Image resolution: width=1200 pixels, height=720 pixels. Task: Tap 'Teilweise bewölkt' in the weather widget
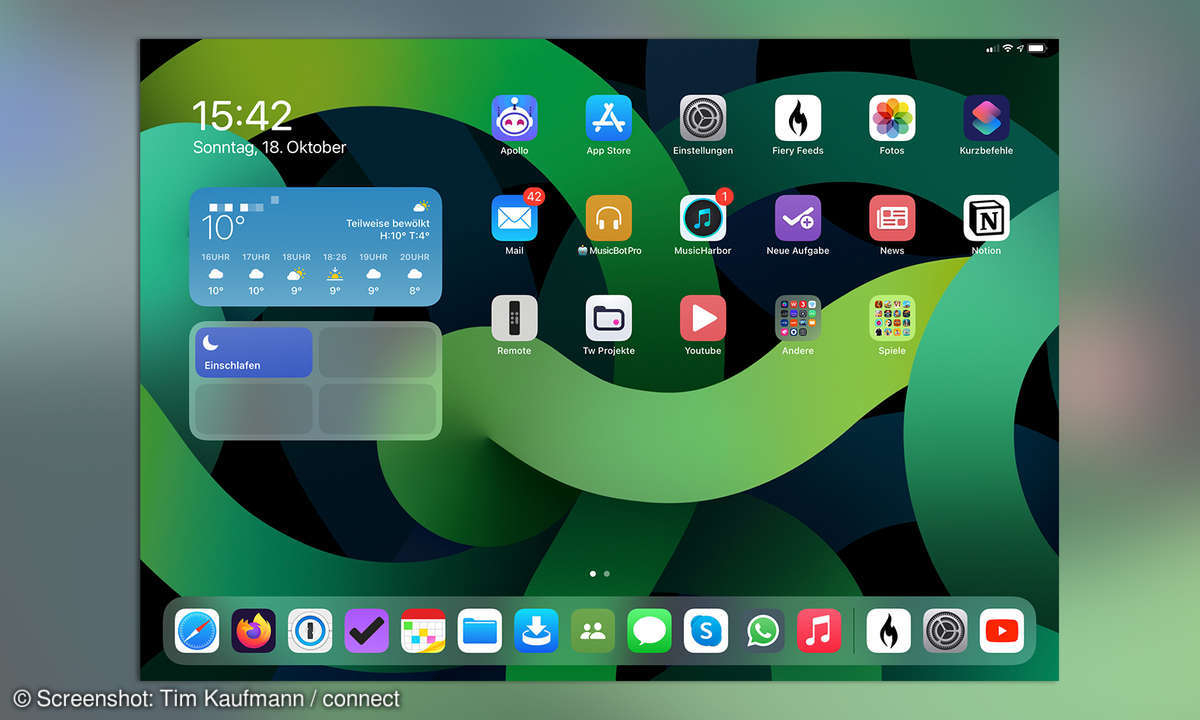click(x=388, y=223)
